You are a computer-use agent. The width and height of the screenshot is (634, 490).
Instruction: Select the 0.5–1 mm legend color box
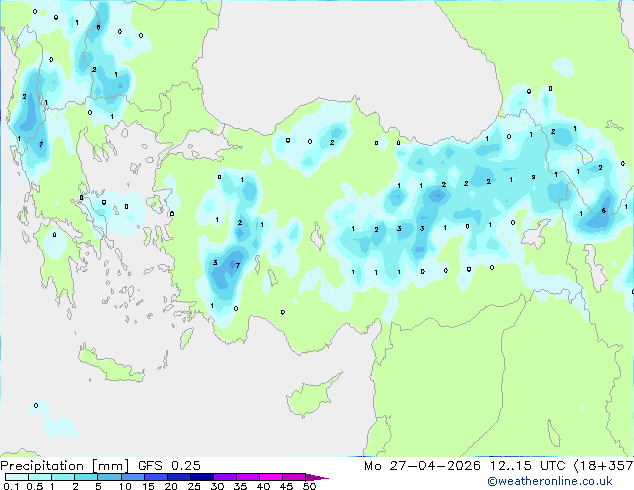coord(40,477)
